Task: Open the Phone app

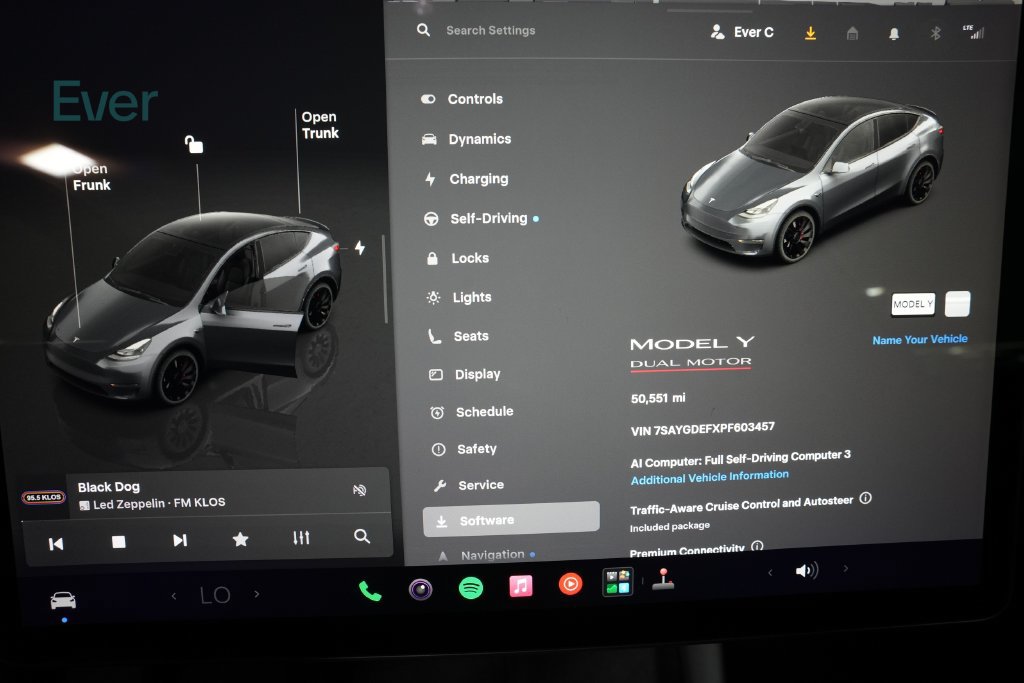Action: tap(370, 591)
